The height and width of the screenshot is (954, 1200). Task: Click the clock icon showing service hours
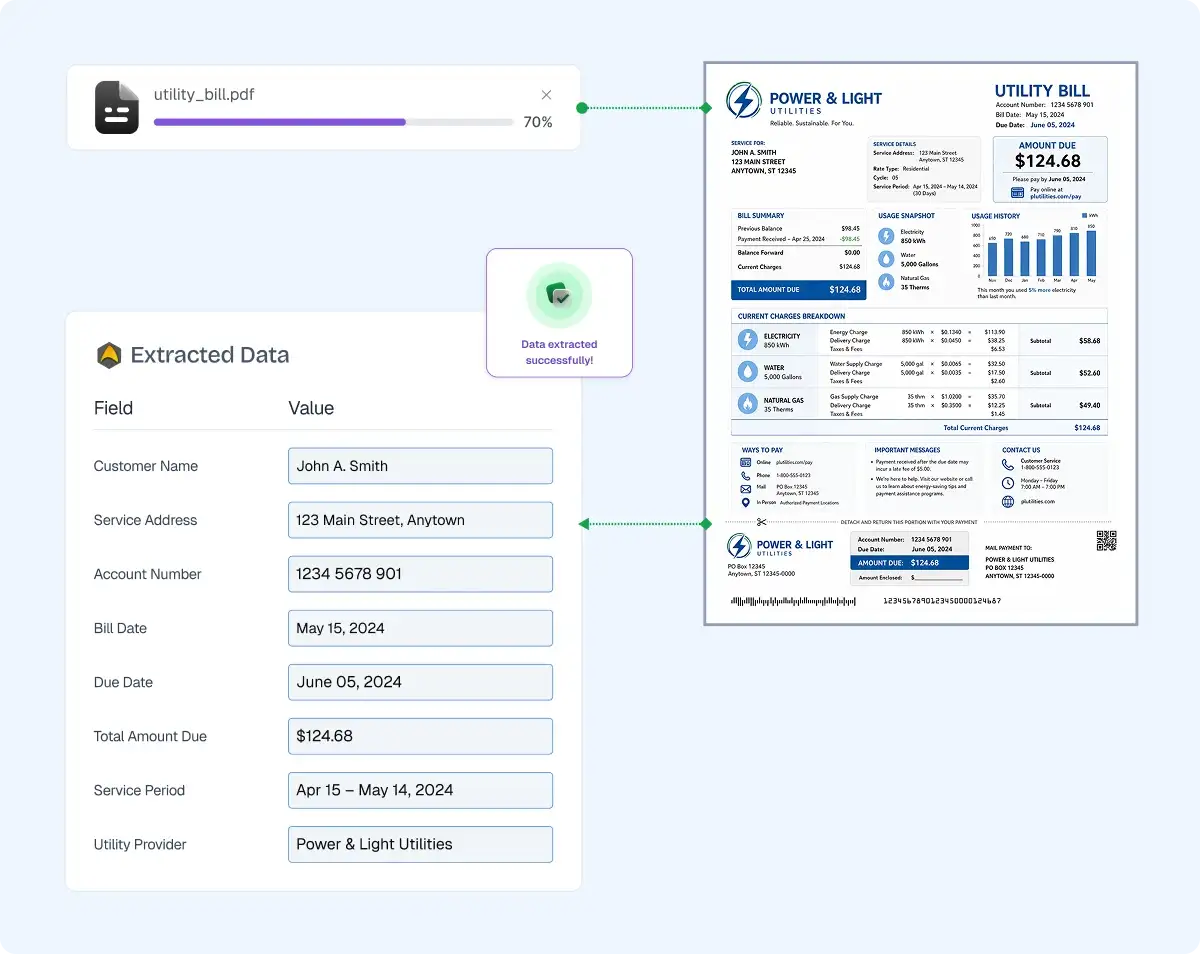[1008, 483]
